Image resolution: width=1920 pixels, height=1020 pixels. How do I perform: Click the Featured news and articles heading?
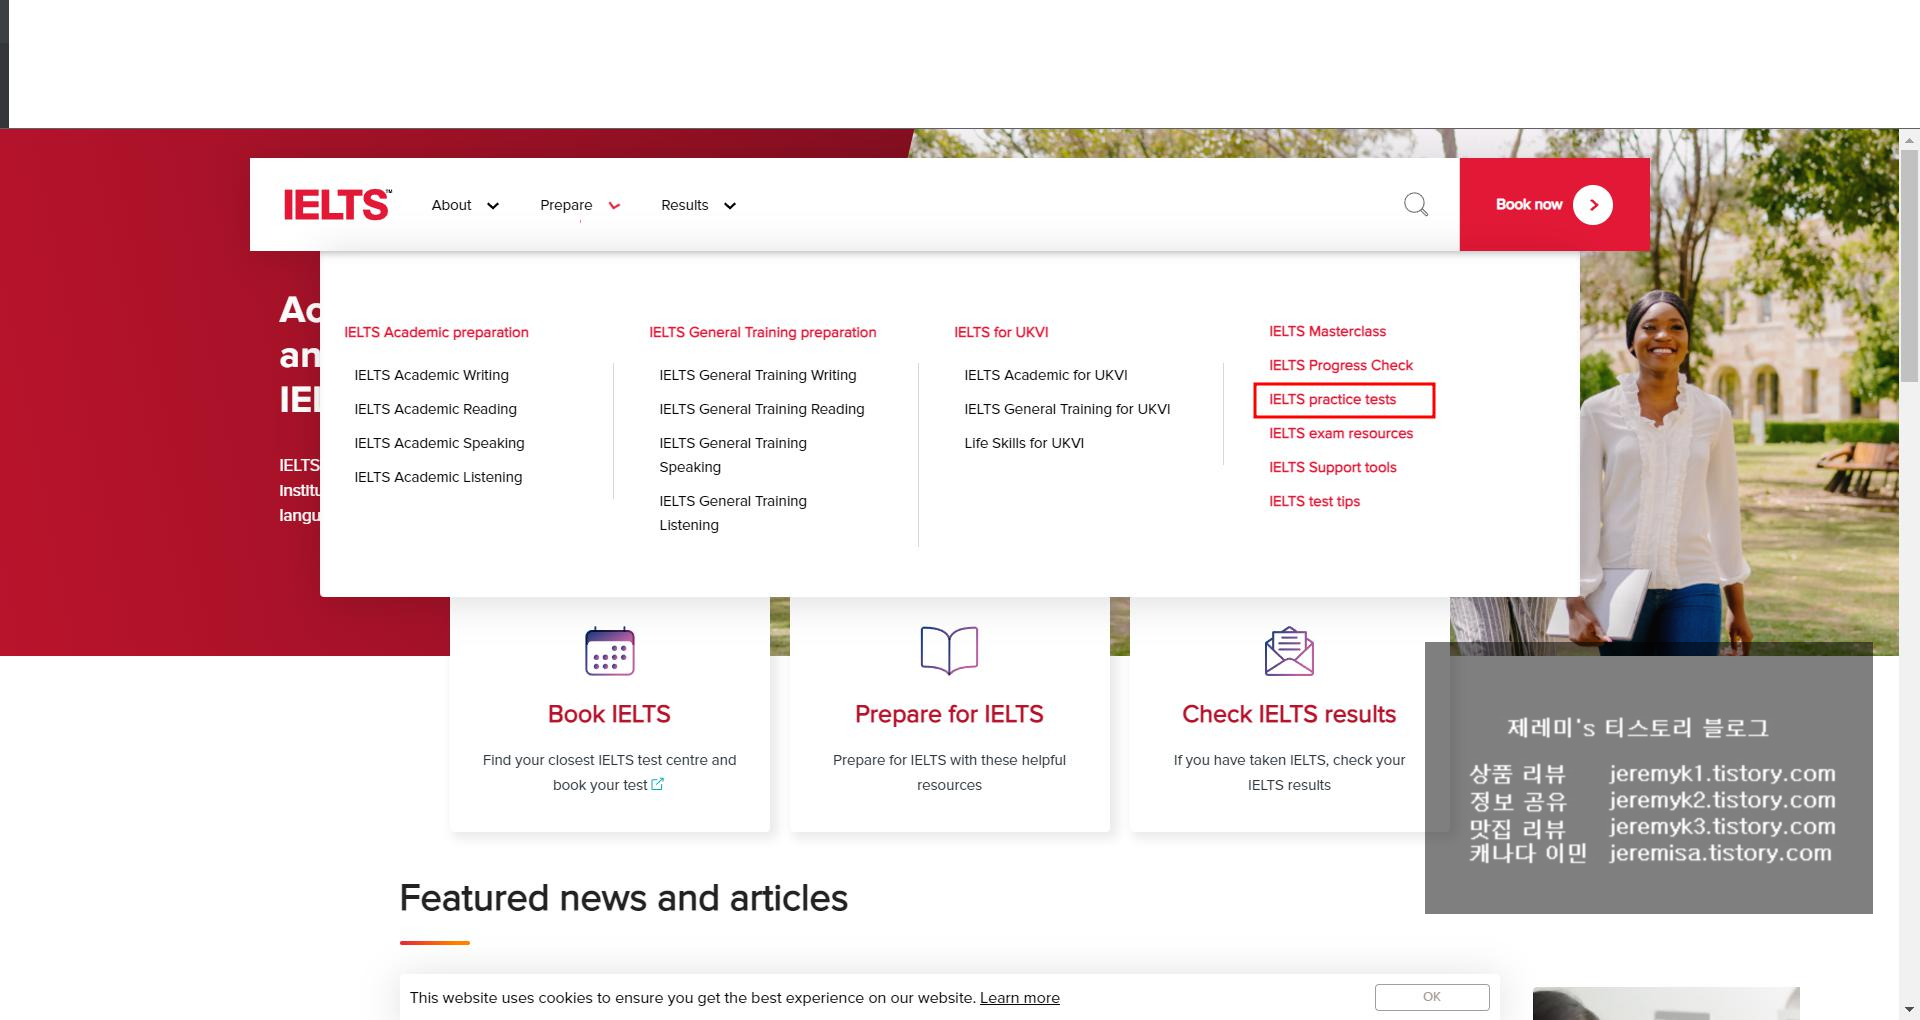coord(624,898)
